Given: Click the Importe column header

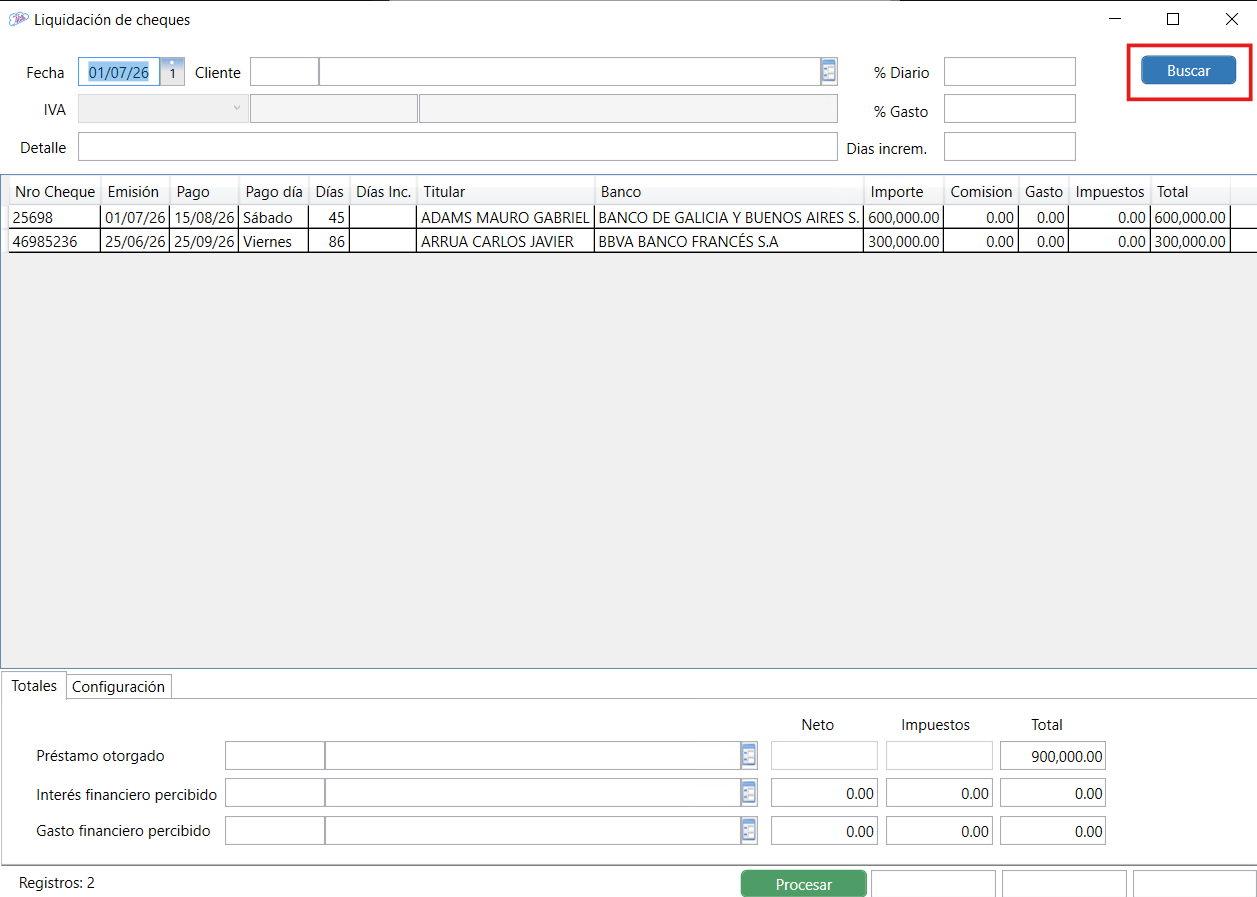Looking at the screenshot, I should pyautogui.click(x=904, y=192).
